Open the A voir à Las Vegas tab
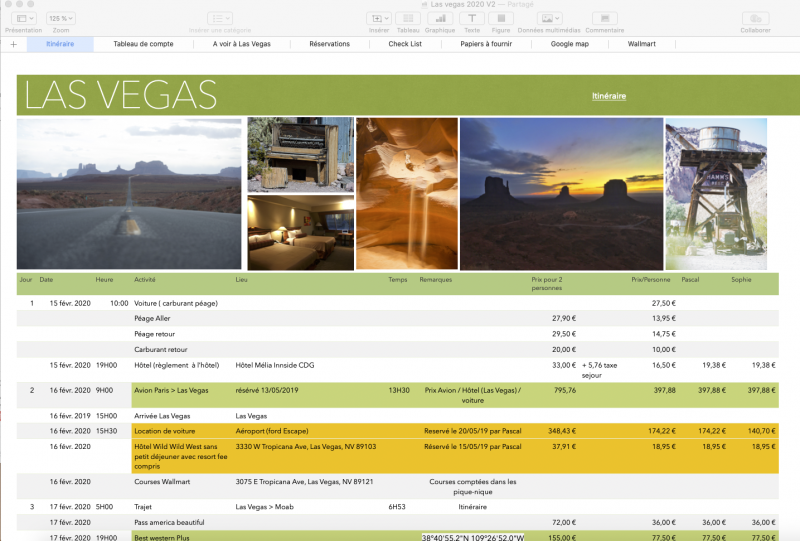This screenshot has height=541, width=800. (x=241, y=44)
